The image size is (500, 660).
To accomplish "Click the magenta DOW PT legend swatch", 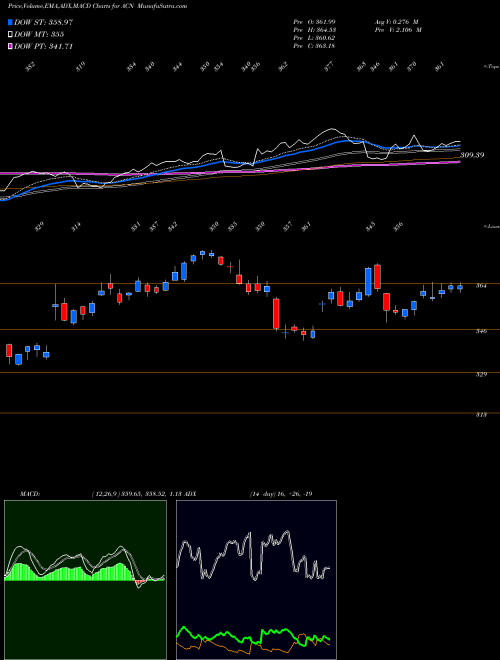I will click(11, 46).
